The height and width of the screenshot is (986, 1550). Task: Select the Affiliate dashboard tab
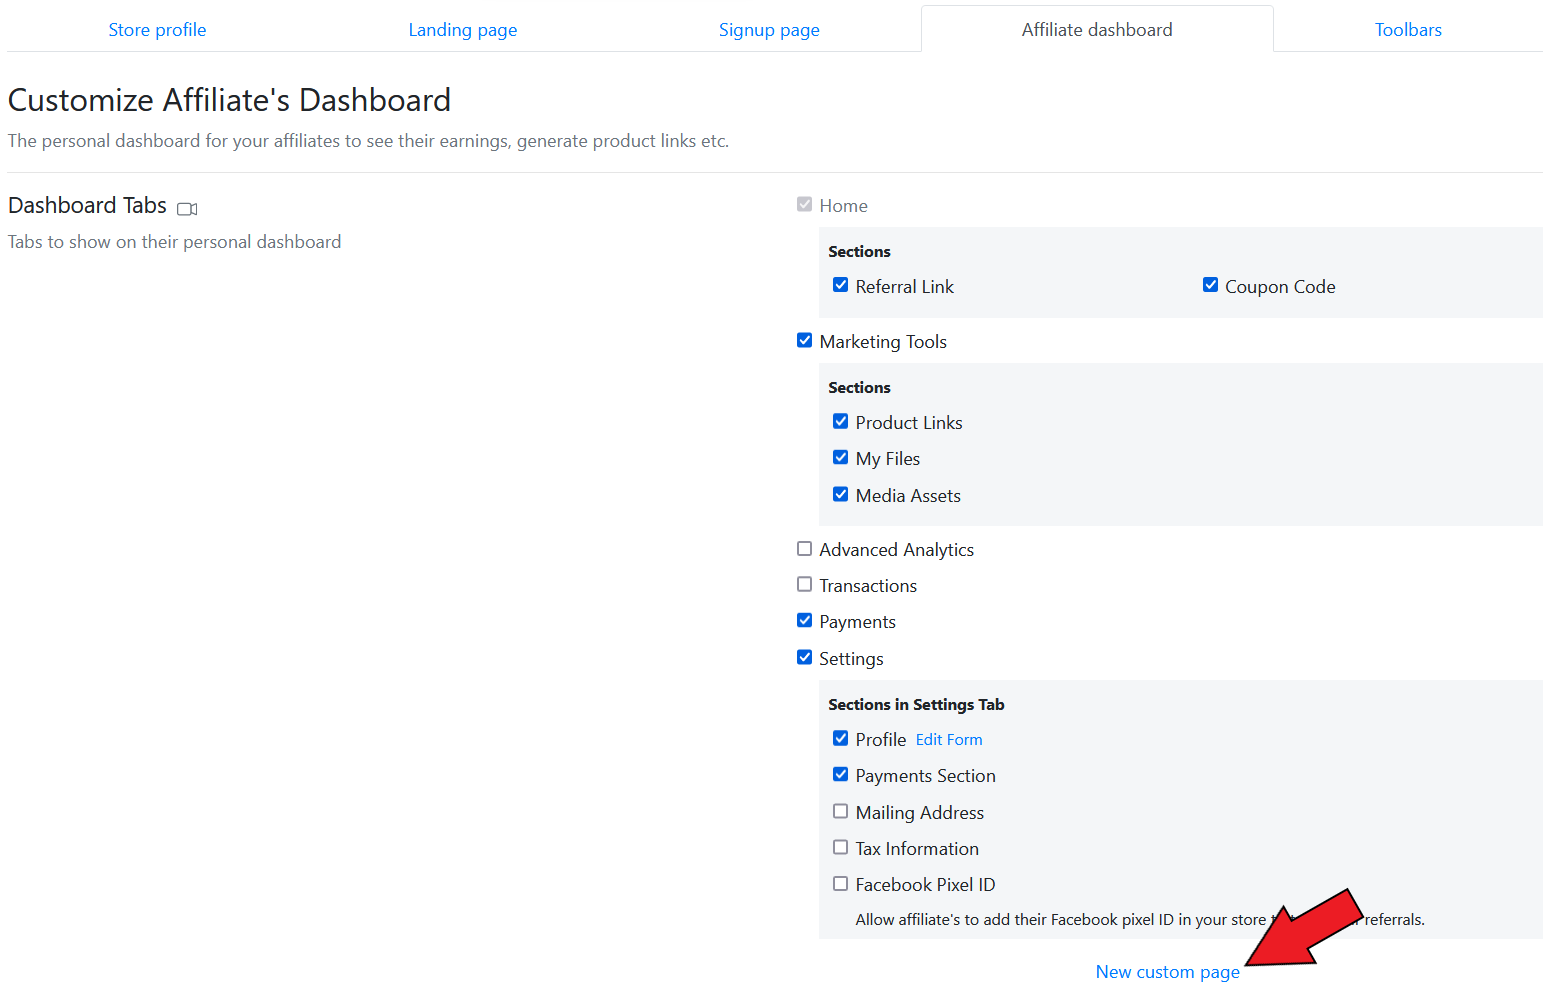point(1096,30)
